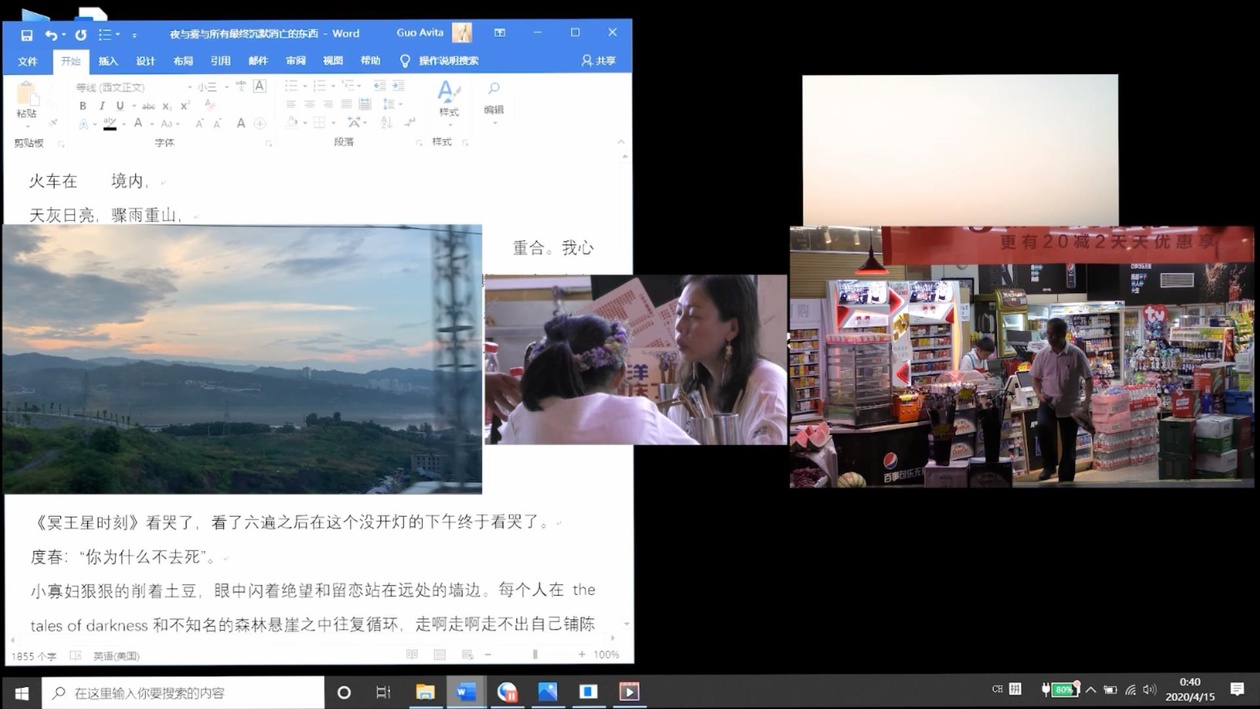Click the 1855 个字 word count
Screen dimensions: 1260x709
tap(34, 656)
